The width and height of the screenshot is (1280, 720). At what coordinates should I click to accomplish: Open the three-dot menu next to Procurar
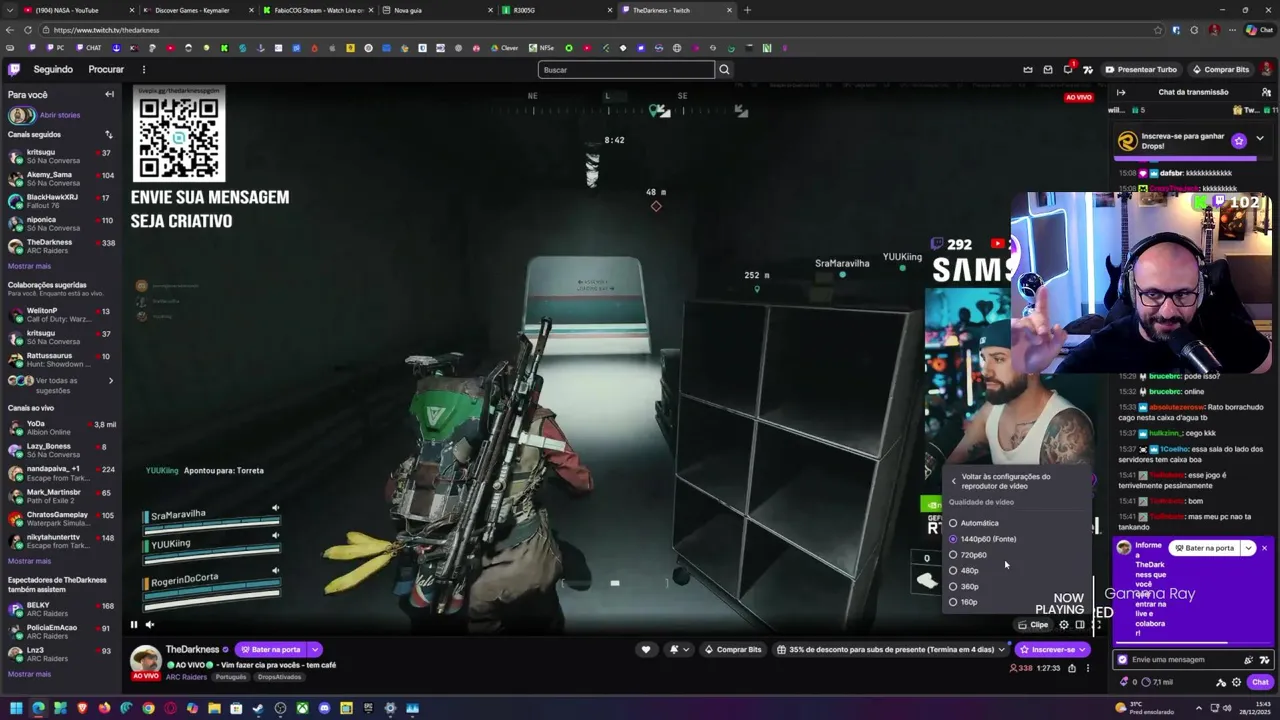(x=143, y=69)
